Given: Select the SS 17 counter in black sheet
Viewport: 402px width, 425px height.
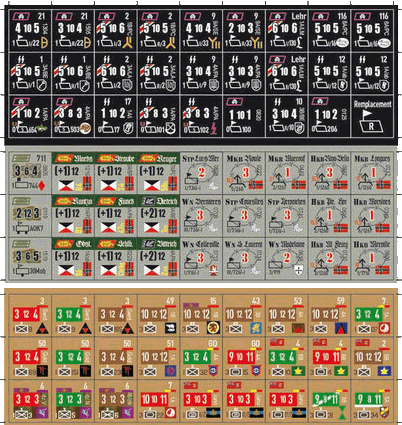Looking at the screenshot, I should [116, 116].
